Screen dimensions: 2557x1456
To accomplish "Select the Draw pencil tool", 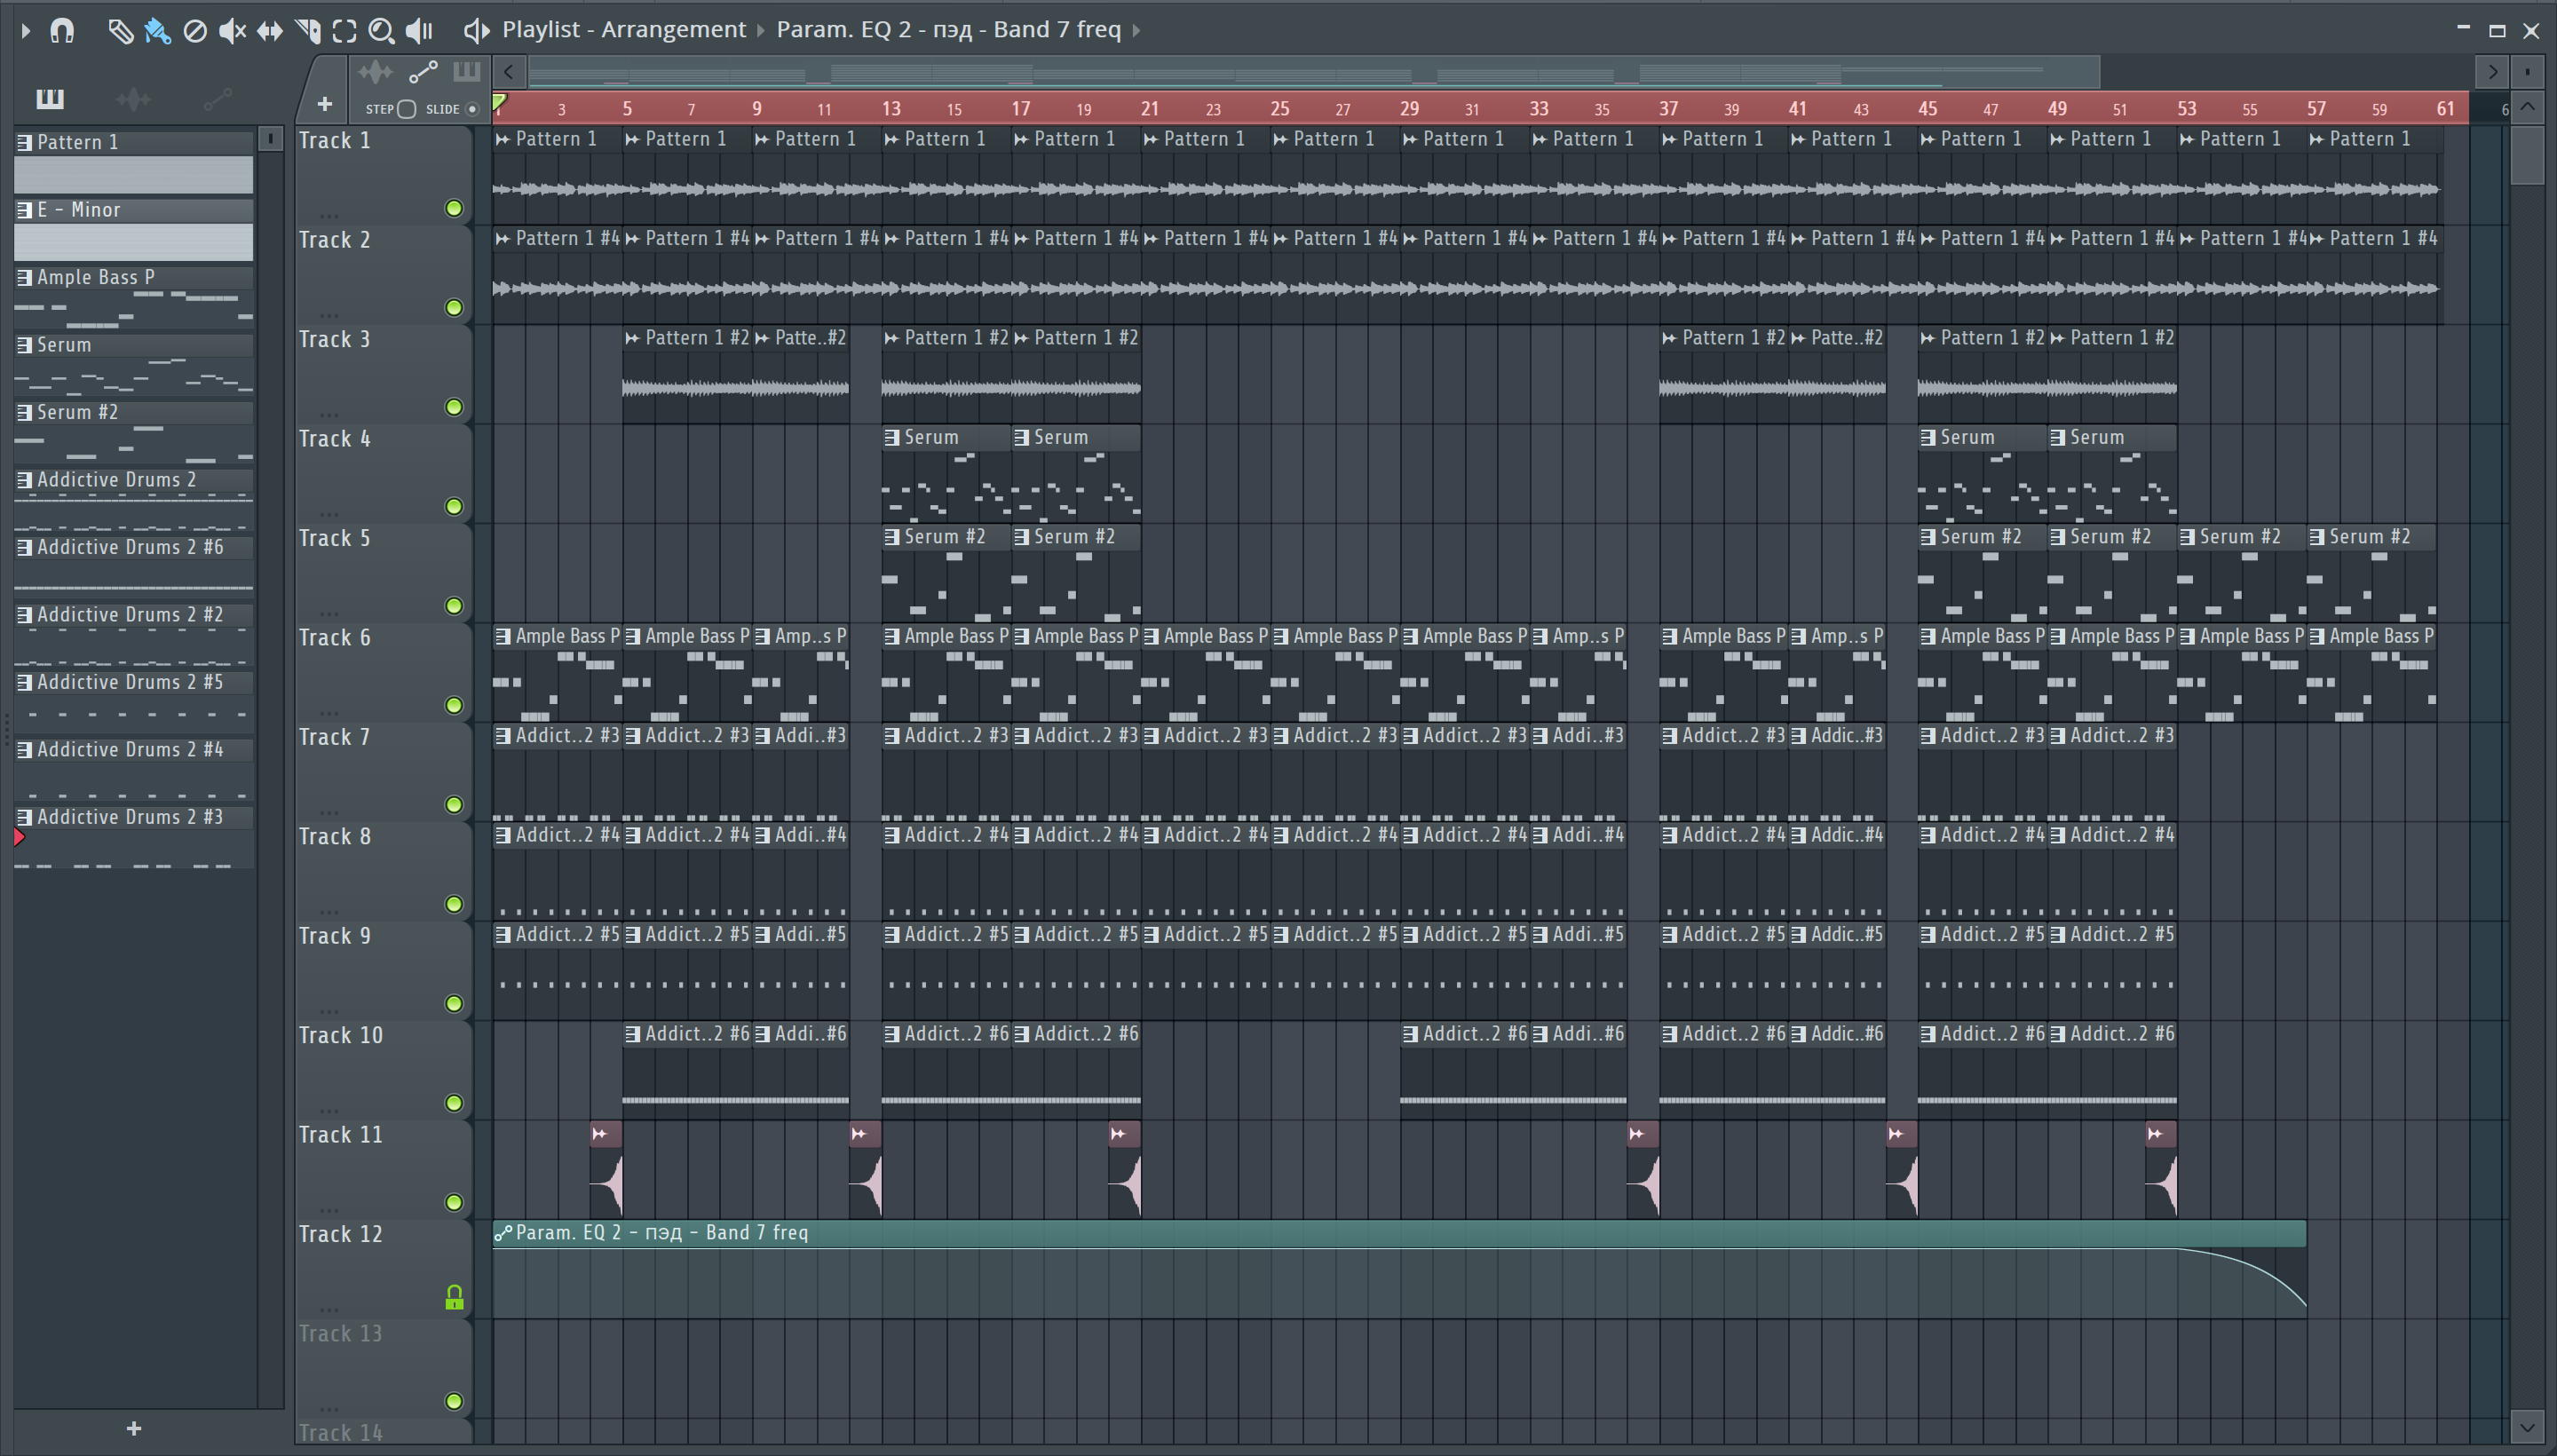I will click(x=120, y=31).
